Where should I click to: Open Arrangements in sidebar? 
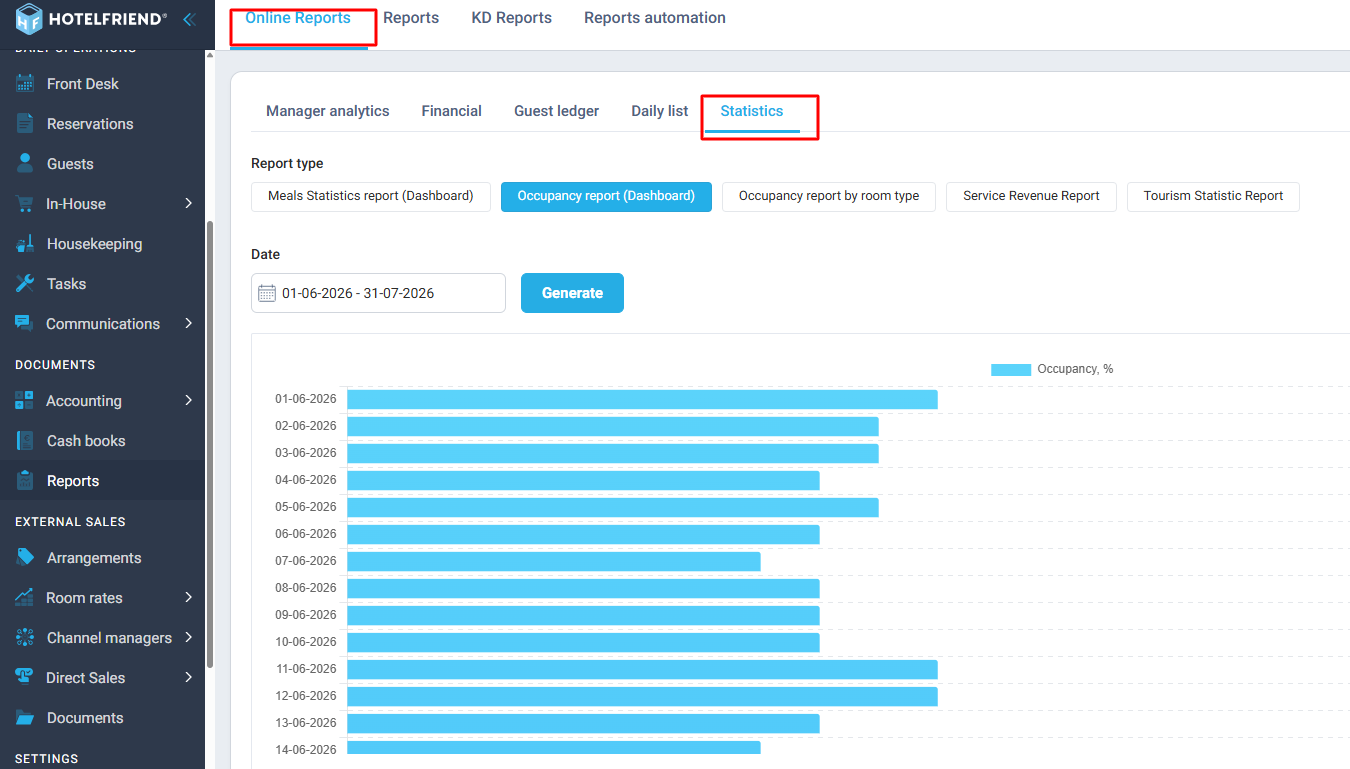click(94, 558)
